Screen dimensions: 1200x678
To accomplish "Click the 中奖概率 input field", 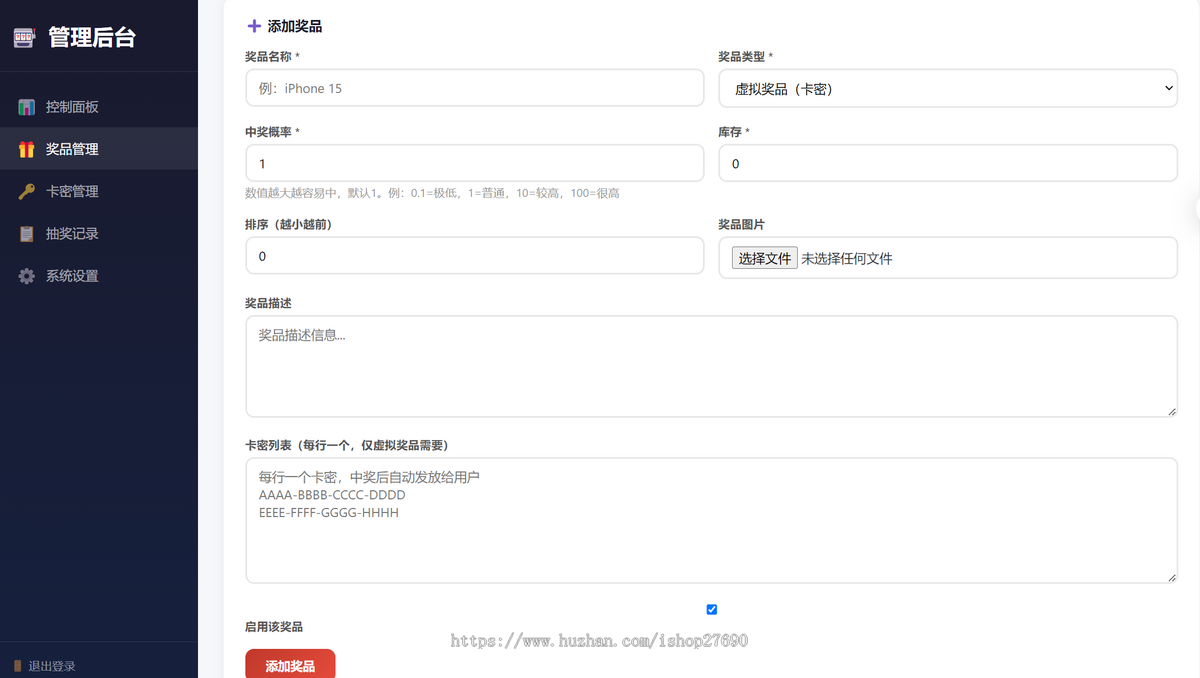I will [475, 163].
